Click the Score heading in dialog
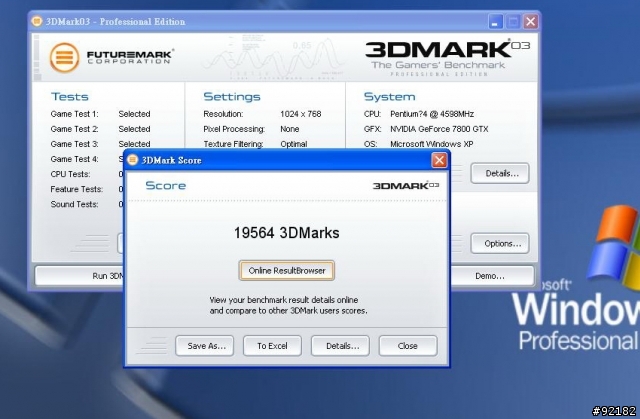Viewport: 640px width, 419px height. [166, 186]
